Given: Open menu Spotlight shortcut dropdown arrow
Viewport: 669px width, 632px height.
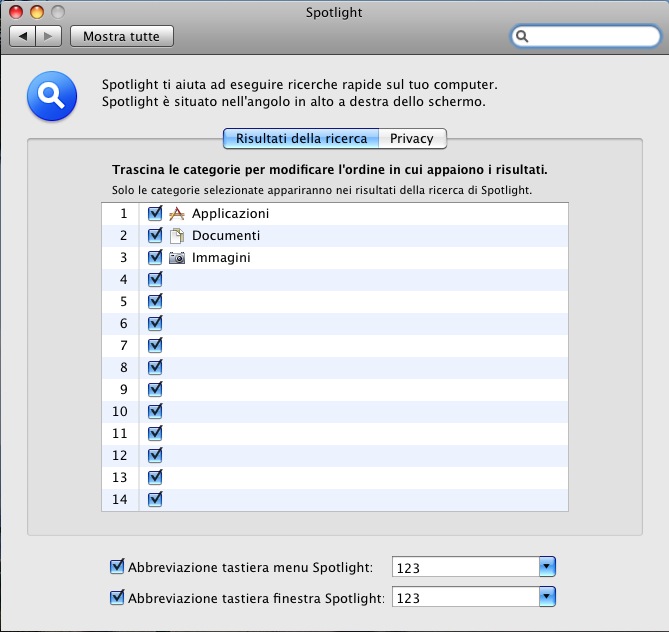Looking at the screenshot, I should [x=547, y=567].
